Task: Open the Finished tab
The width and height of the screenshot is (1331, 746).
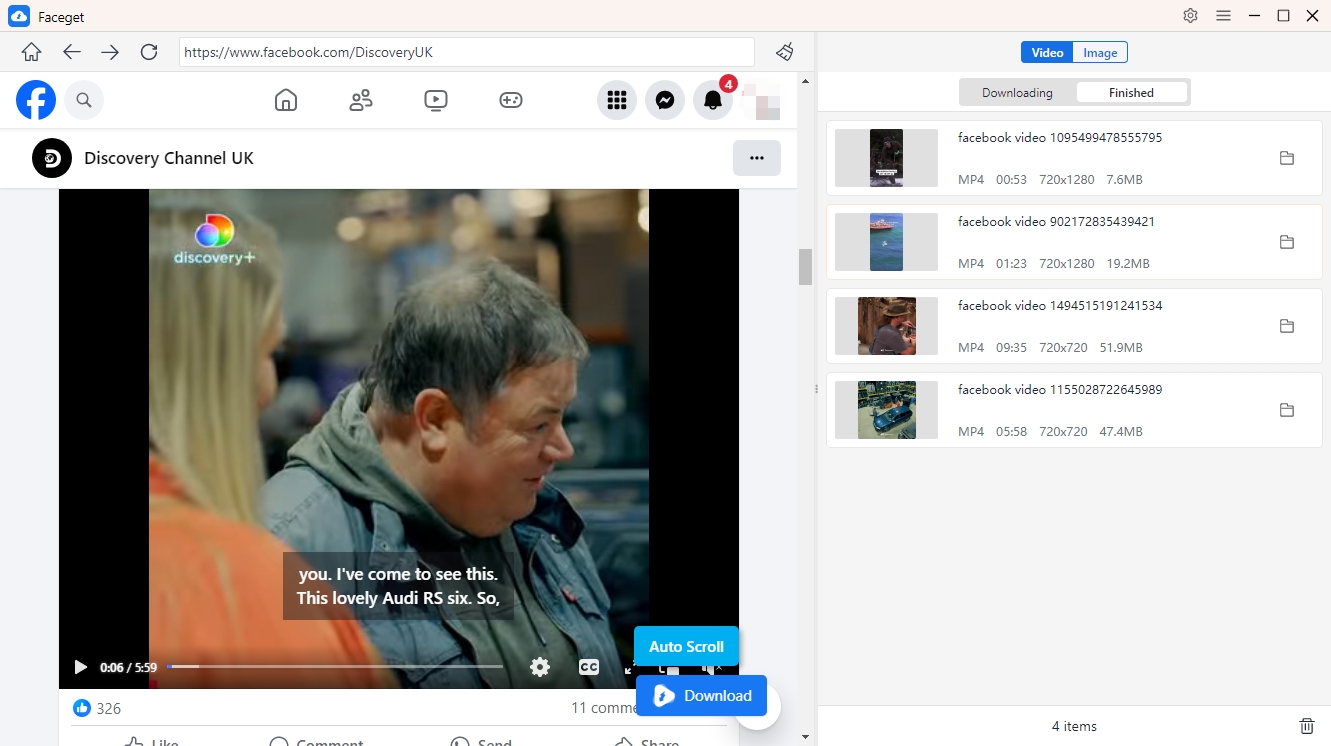Action: pos(1131,93)
